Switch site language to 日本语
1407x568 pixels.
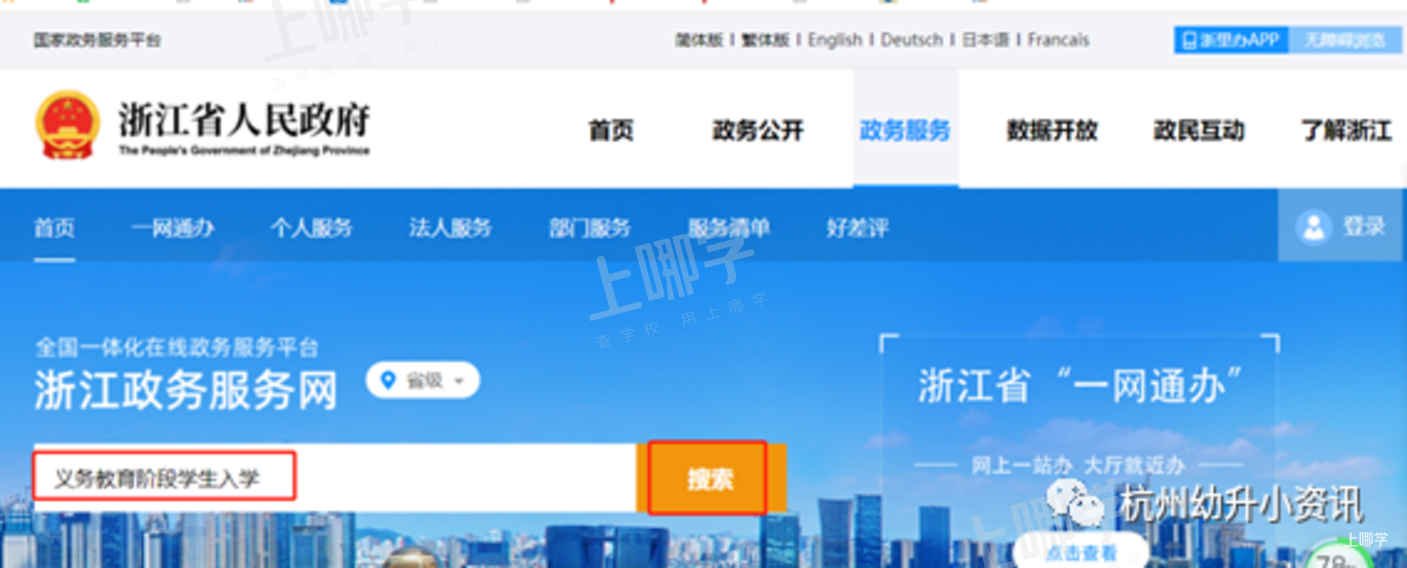point(986,40)
